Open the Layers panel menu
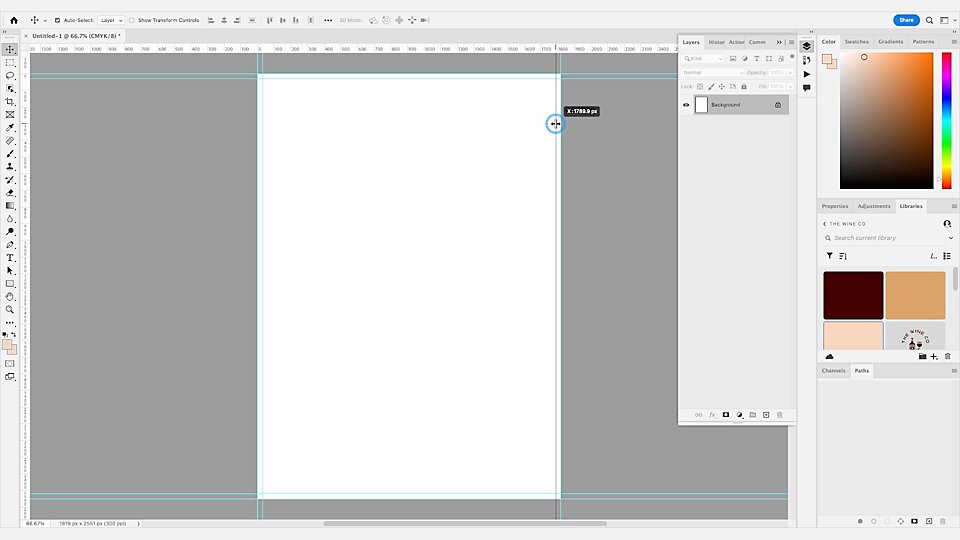This screenshot has width=960, height=540. point(791,42)
